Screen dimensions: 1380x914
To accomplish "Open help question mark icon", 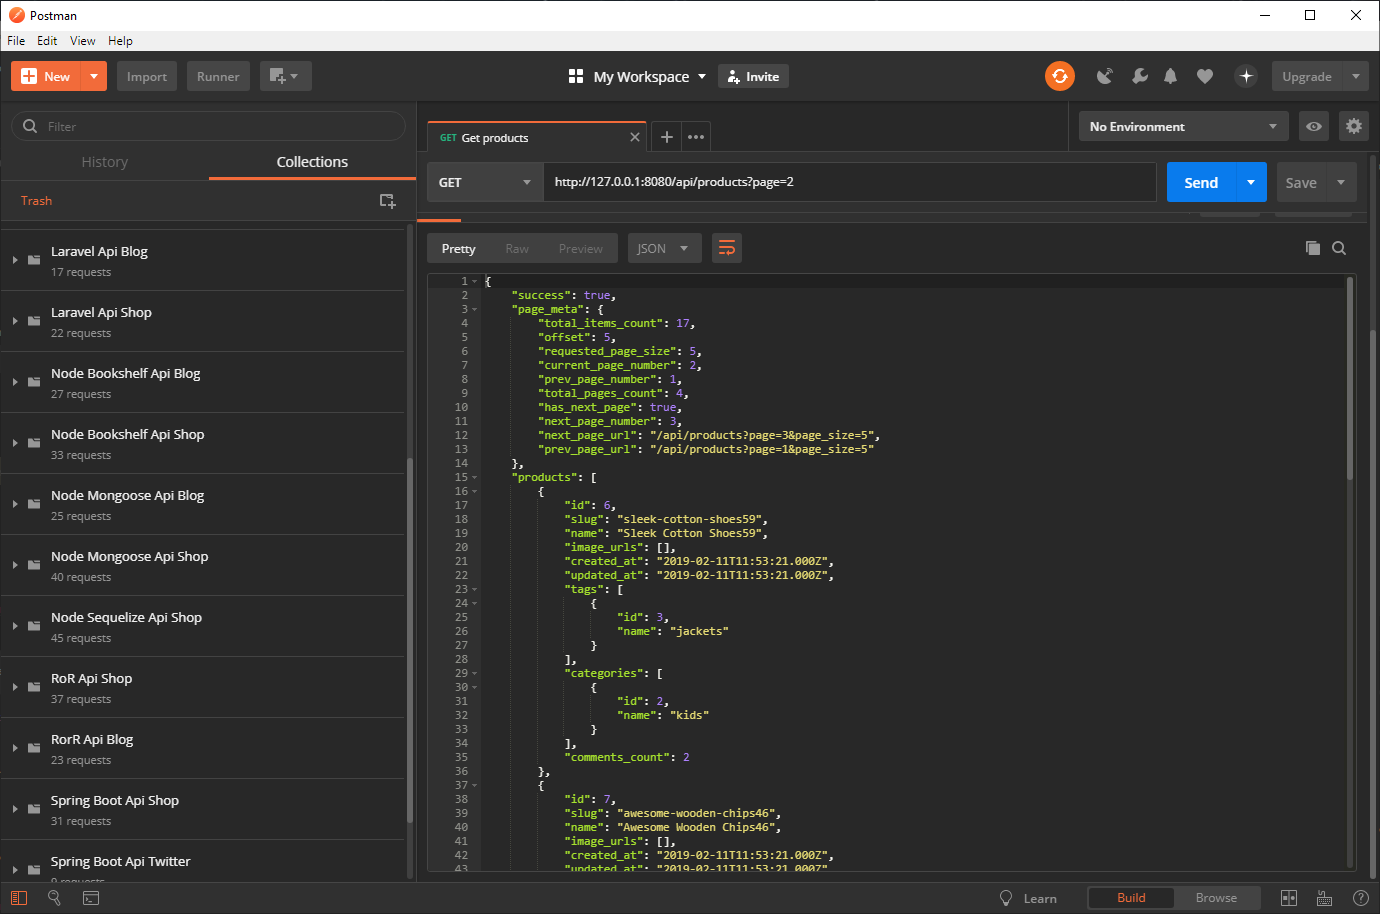I will point(1360,898).
